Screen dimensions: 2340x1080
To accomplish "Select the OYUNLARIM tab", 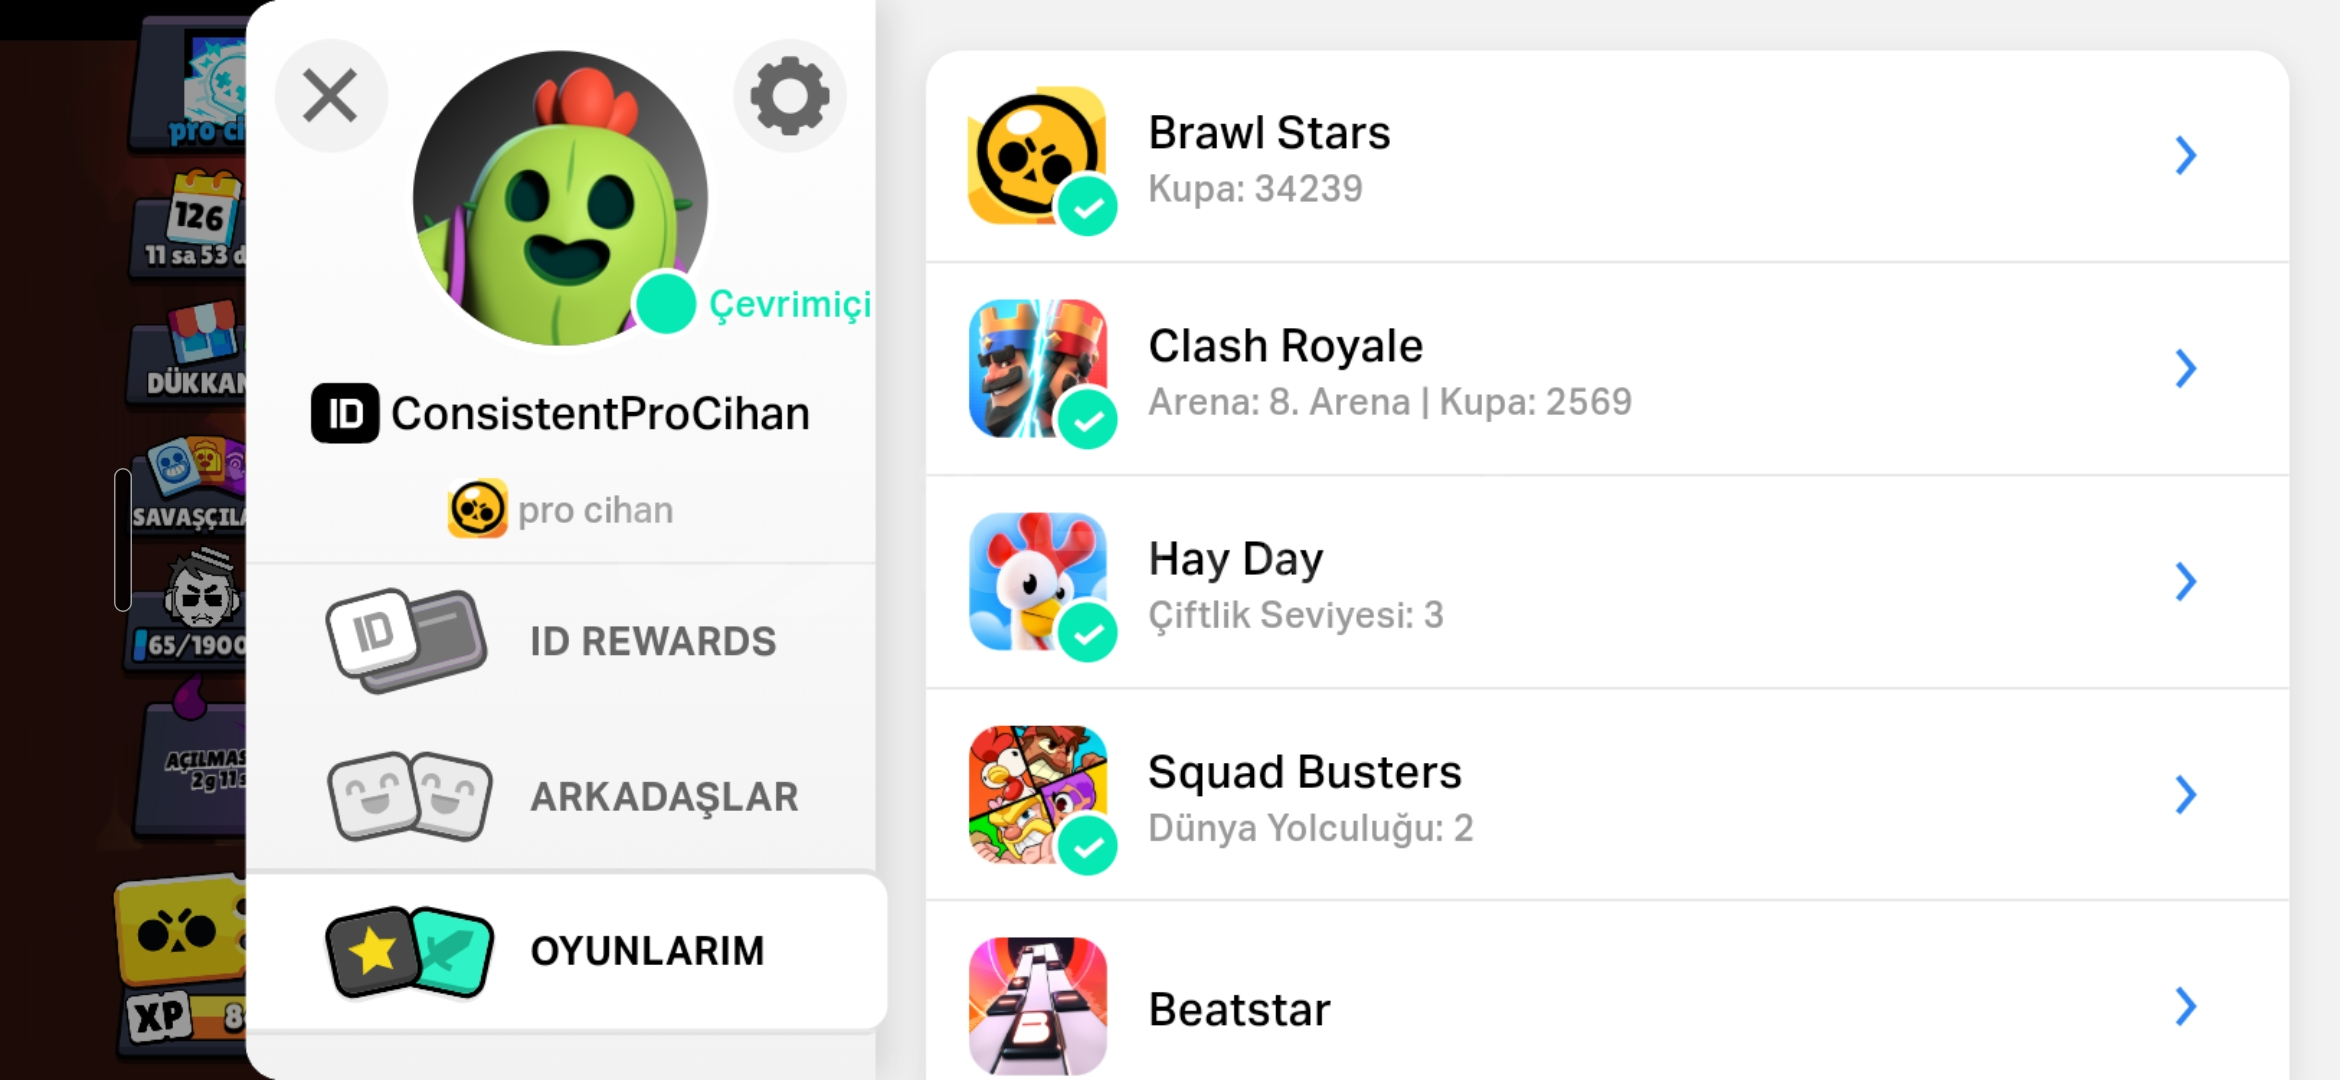I will 566,951.
